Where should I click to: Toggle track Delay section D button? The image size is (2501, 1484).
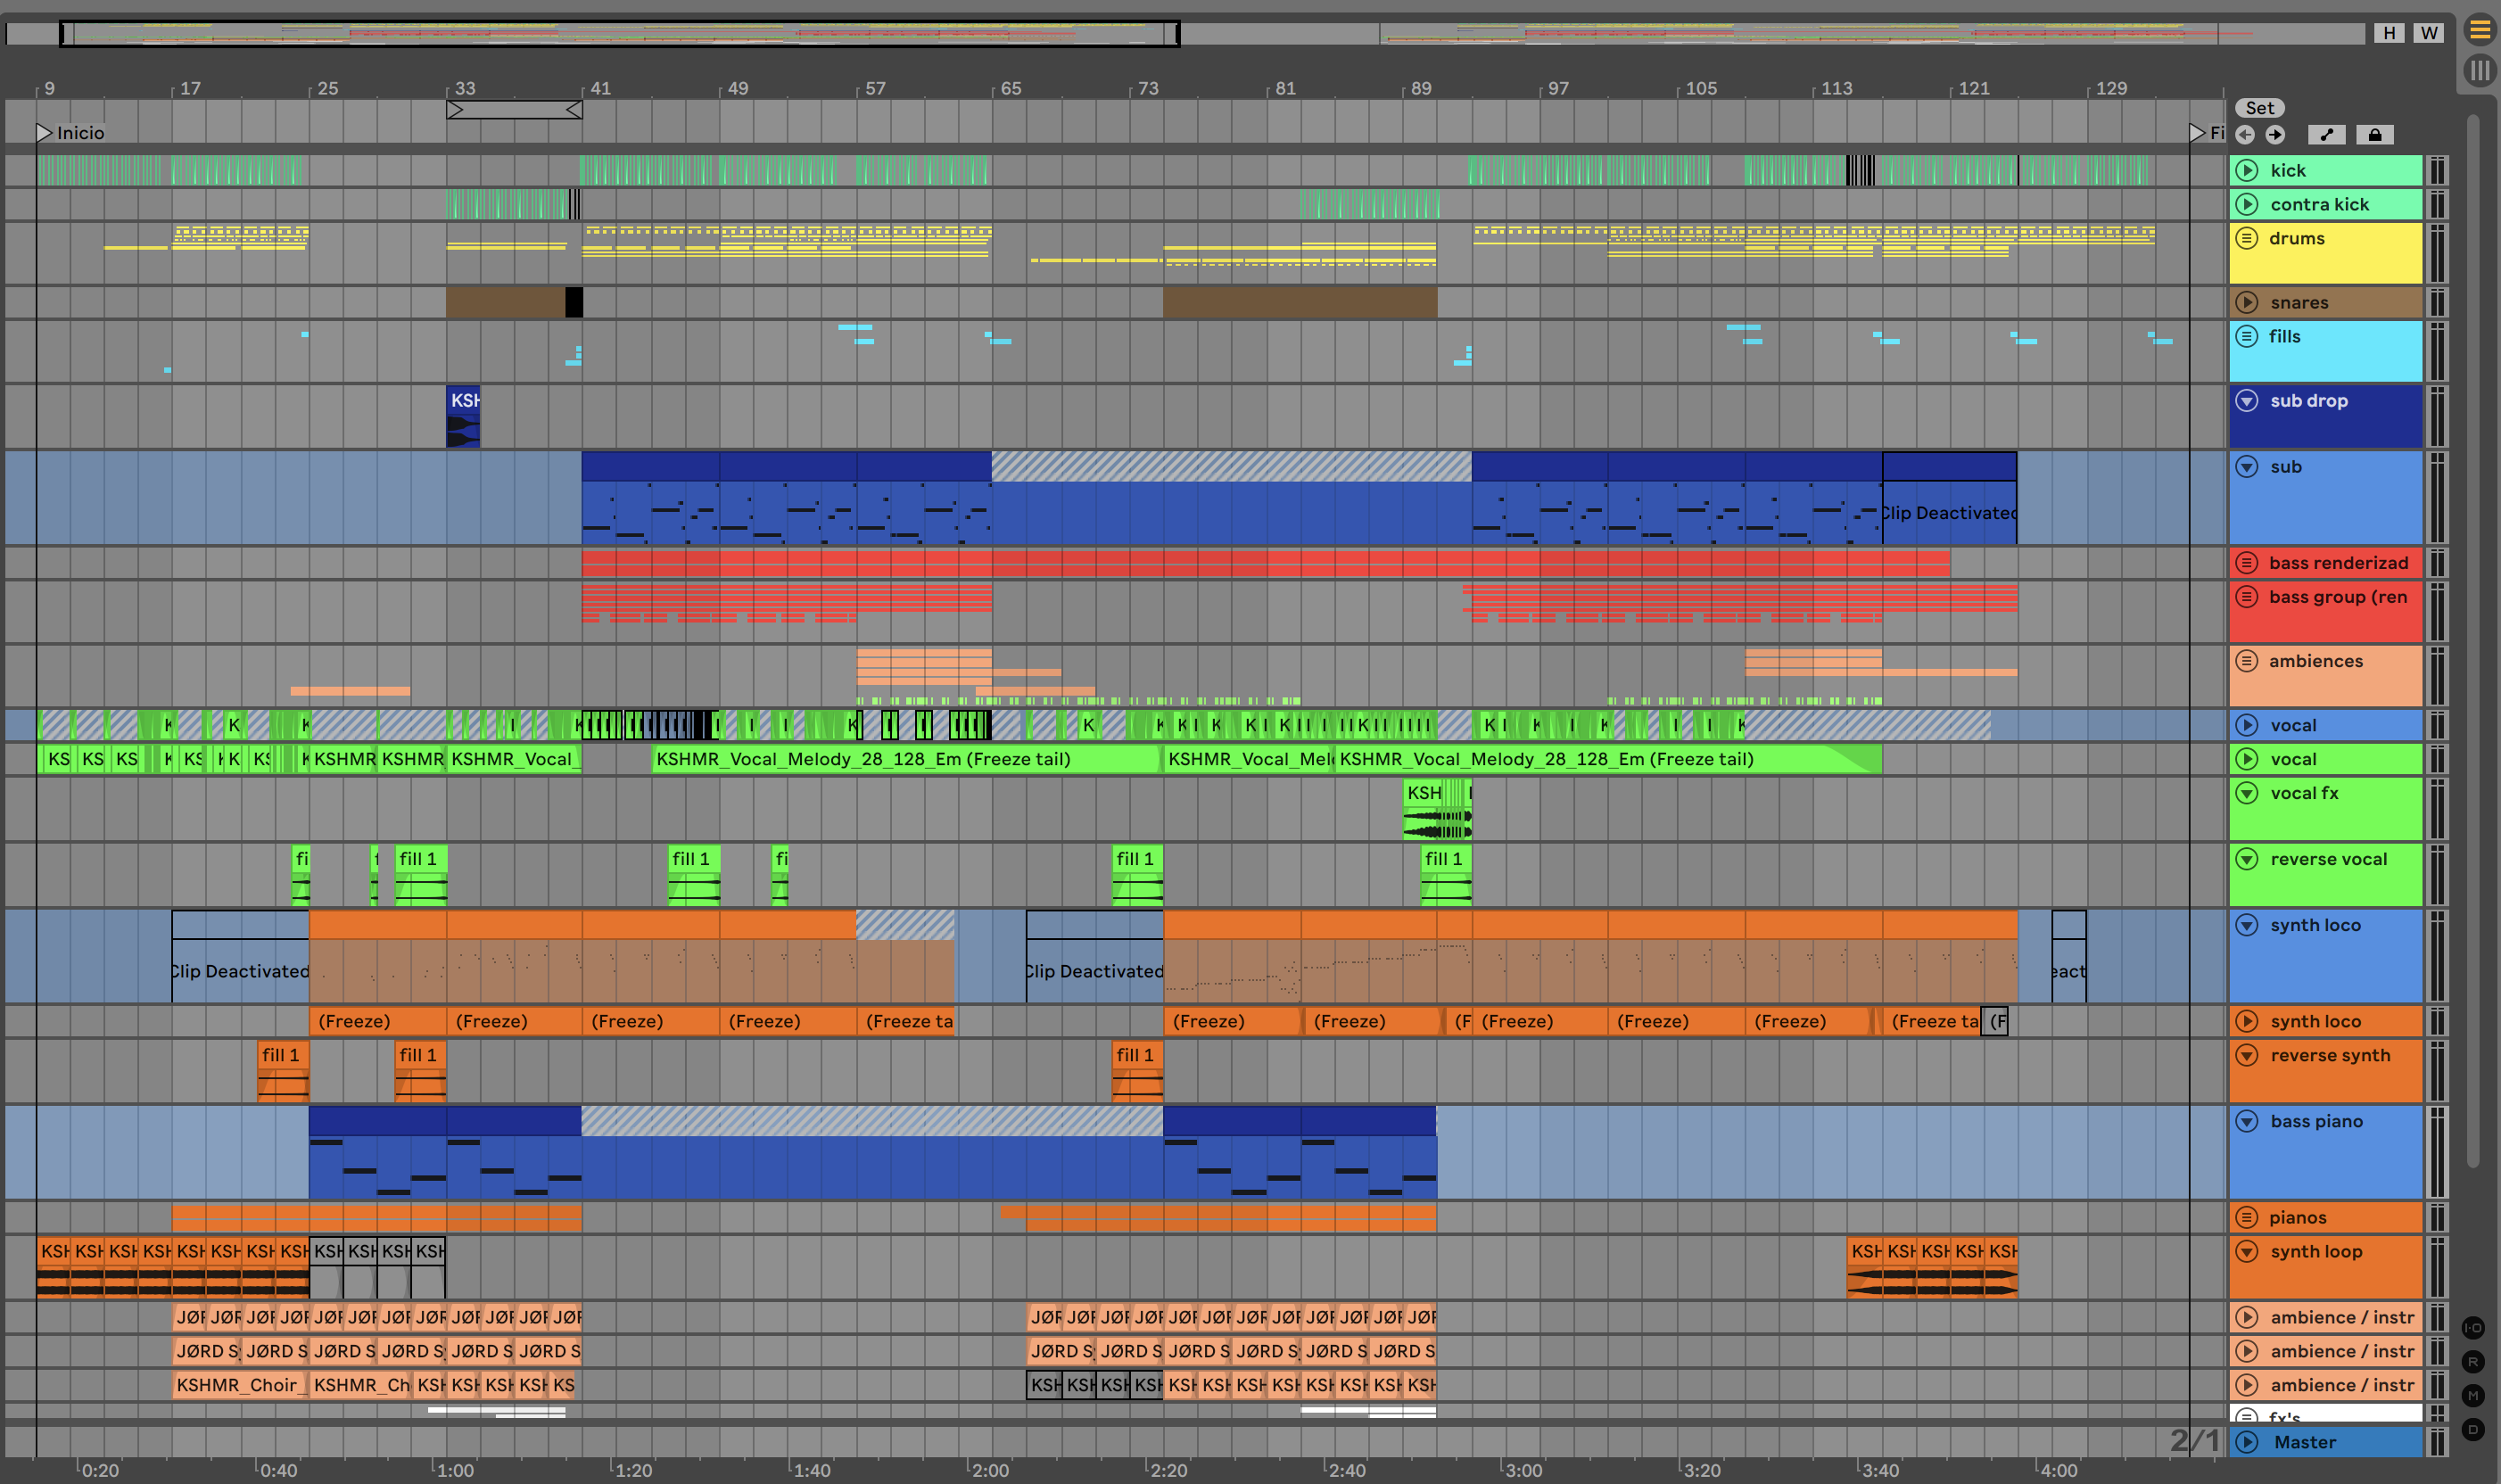tap(2472, 1430)
